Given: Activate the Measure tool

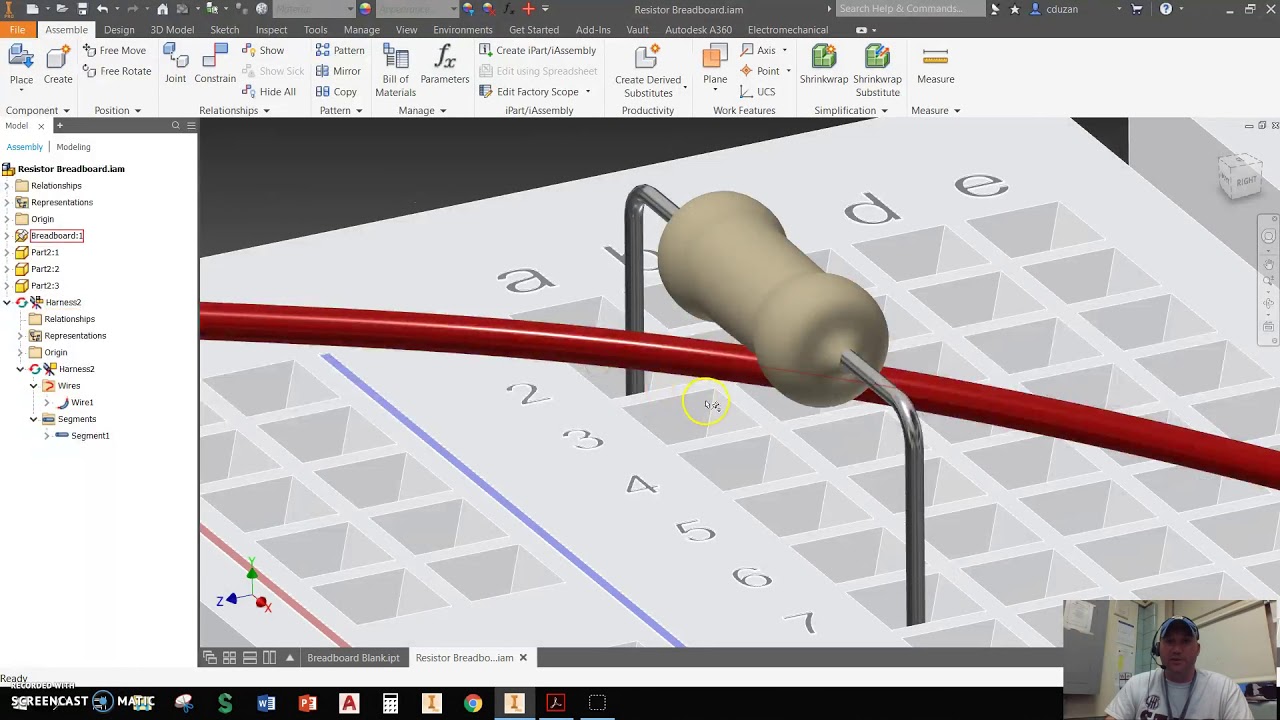Looking at the screenshot, I should [x=936, y=65].
